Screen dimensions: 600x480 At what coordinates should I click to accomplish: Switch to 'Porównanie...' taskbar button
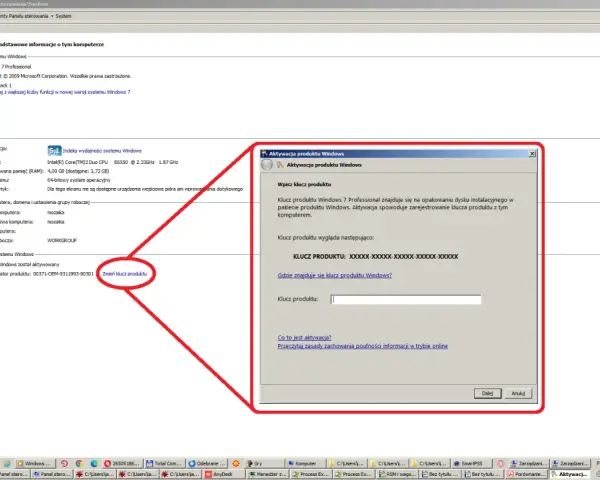coord(527,475)
